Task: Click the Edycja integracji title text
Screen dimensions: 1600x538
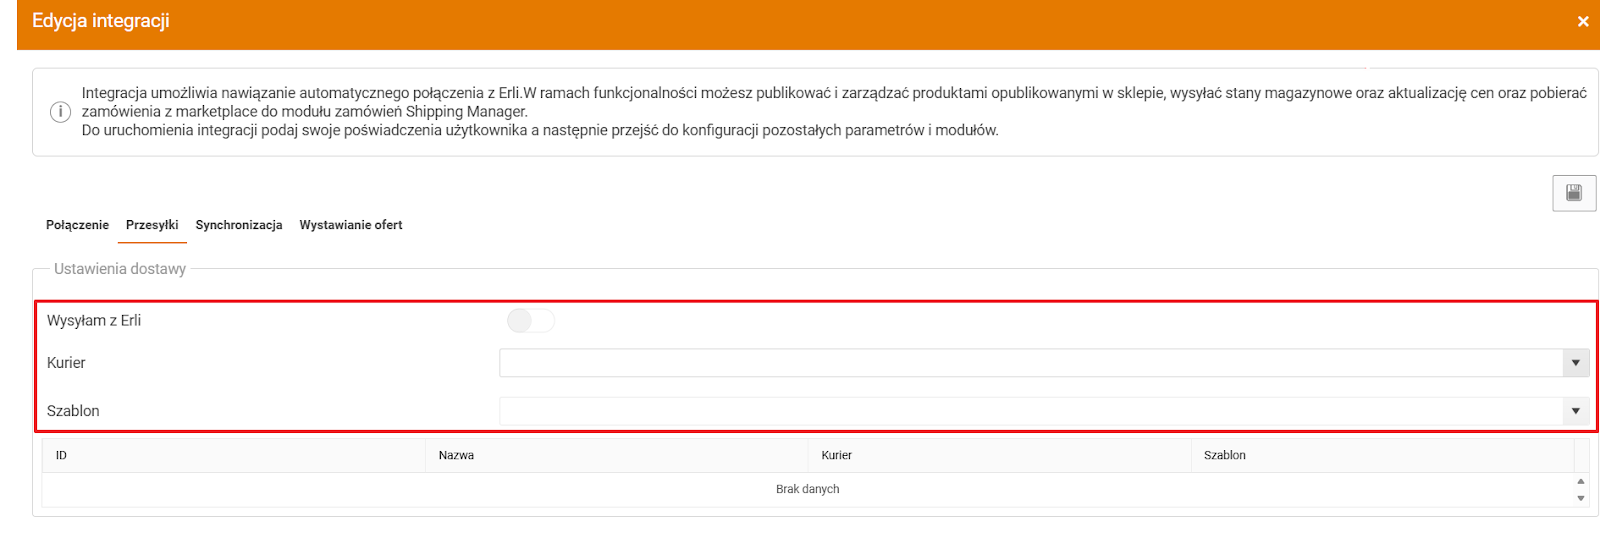Action: (101, 21)
